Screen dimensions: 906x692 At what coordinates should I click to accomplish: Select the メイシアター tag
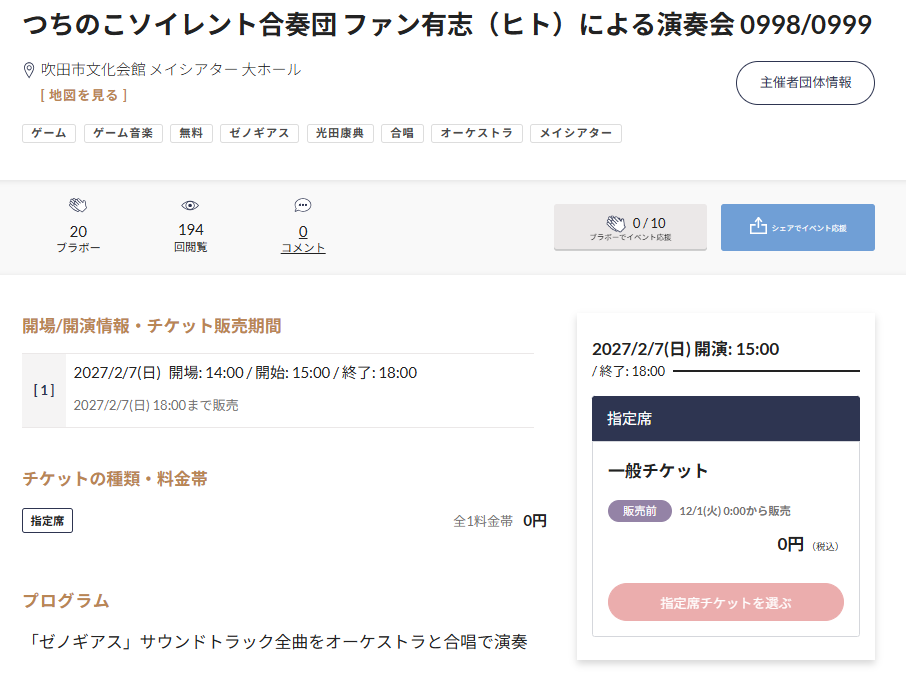575,133
